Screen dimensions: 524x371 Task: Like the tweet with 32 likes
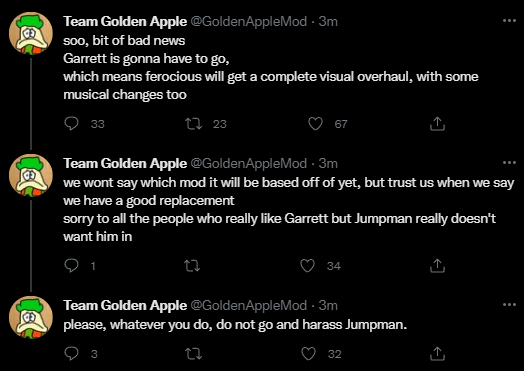(308, 354)
